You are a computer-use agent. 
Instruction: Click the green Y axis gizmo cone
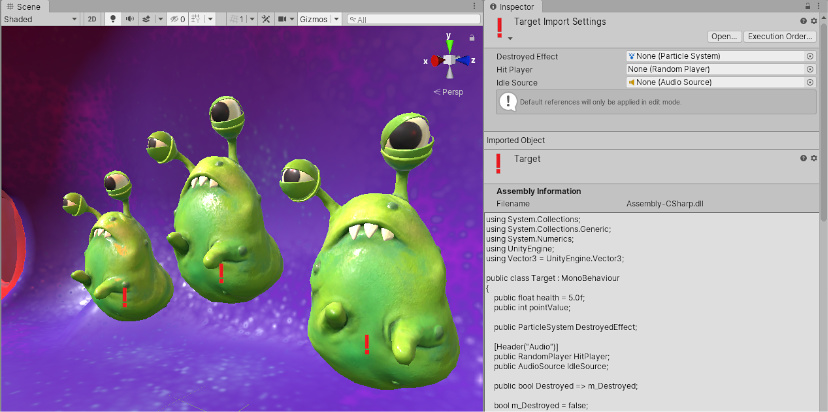[450, 42]
